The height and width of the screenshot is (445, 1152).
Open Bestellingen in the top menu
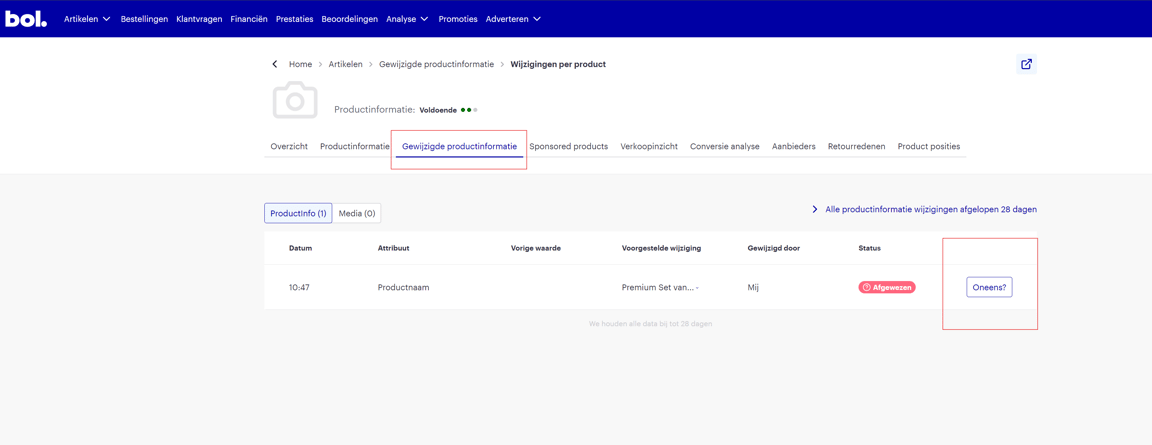(x=144, y=19)
